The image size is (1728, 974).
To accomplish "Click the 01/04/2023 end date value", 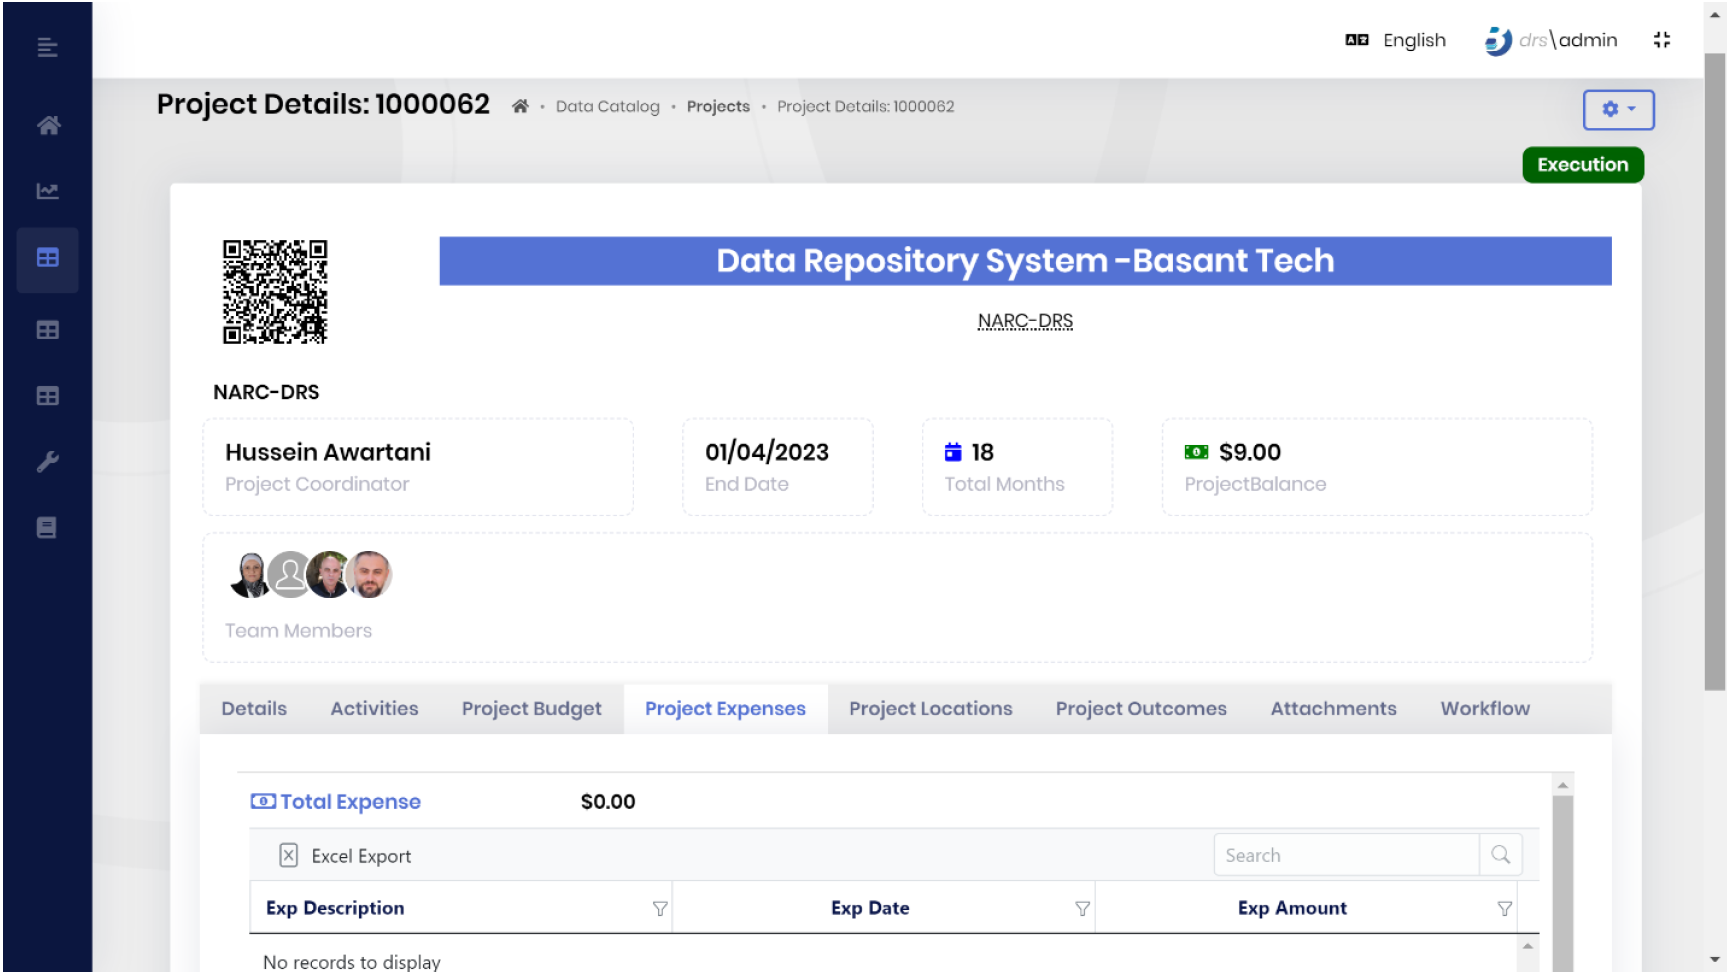I will pos(767,452).
